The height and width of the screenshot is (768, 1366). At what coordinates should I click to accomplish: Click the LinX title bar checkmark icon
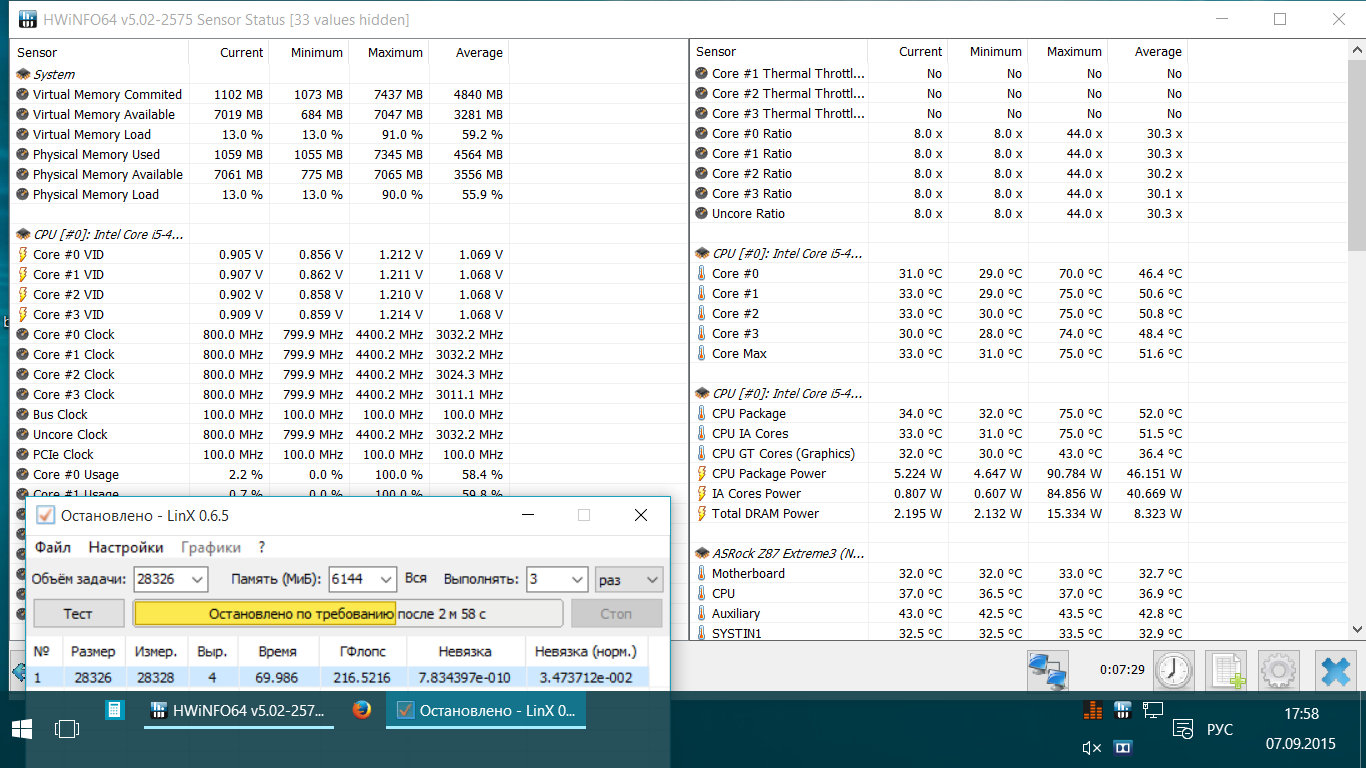coord(44,515)
